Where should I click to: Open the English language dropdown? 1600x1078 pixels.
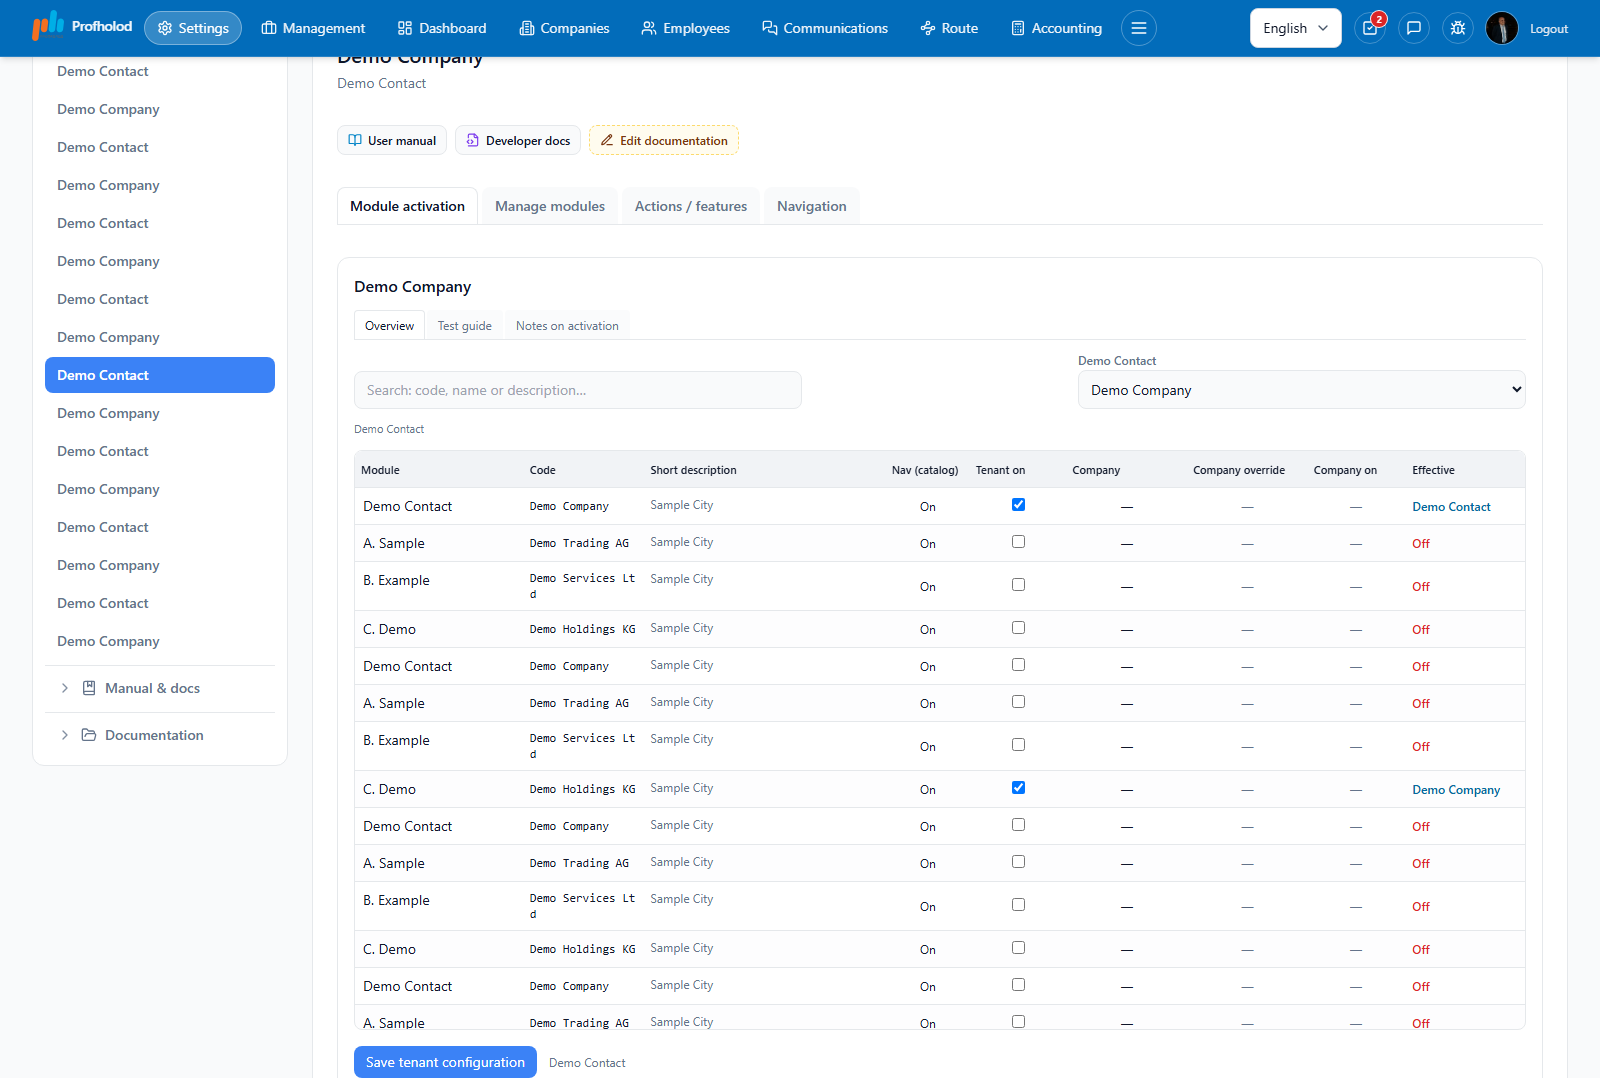1296,28
